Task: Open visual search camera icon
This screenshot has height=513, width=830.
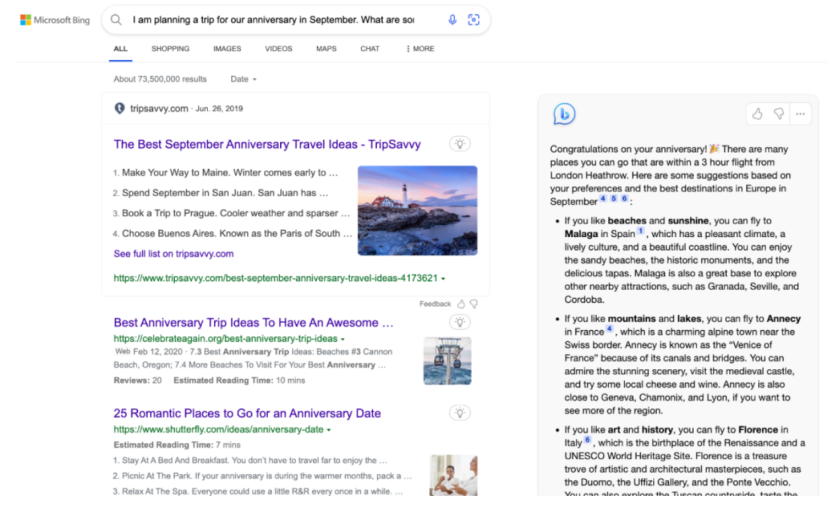Action: click(474, 20)
